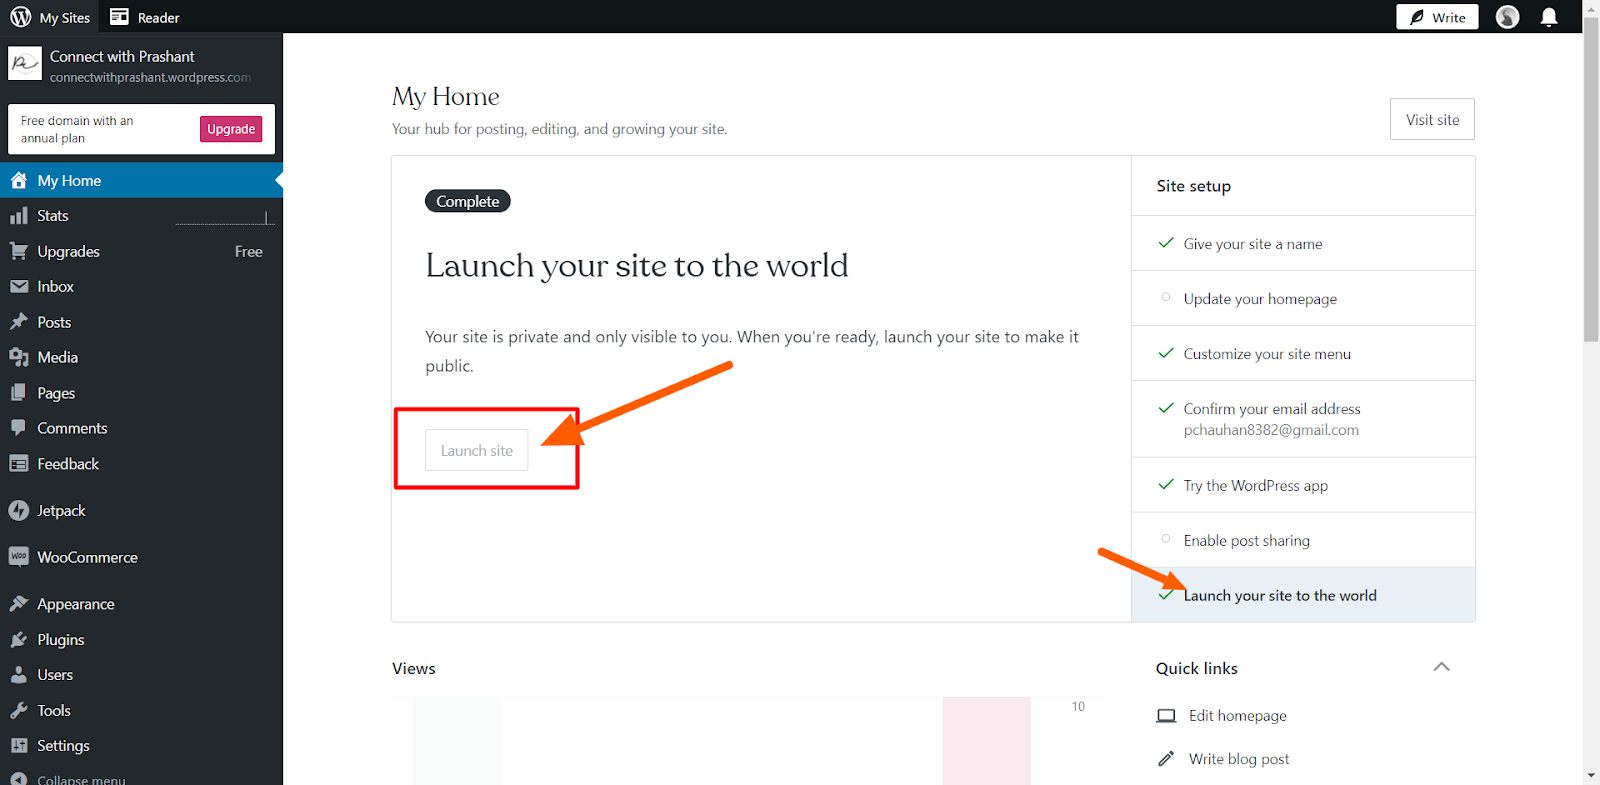The image size is (1600, 785).
Task: Click the WooCommerce logo icon
Action: click(18, 557)
